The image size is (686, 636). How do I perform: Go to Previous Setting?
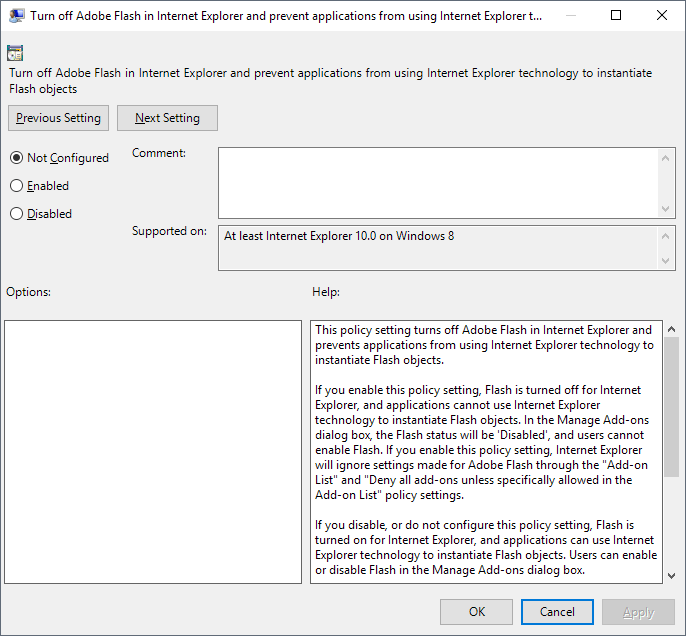(58, 118)
